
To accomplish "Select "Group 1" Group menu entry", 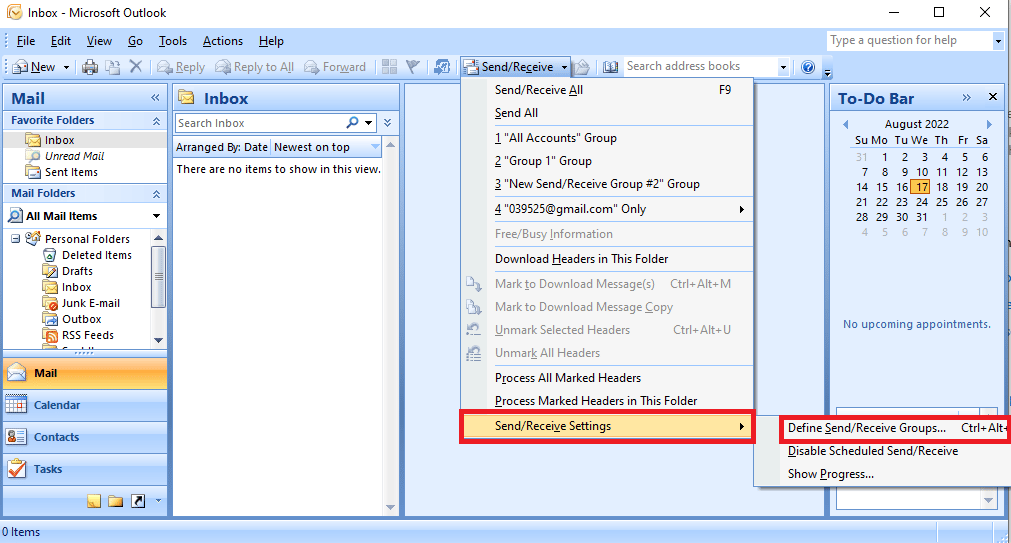I will 607,161.
